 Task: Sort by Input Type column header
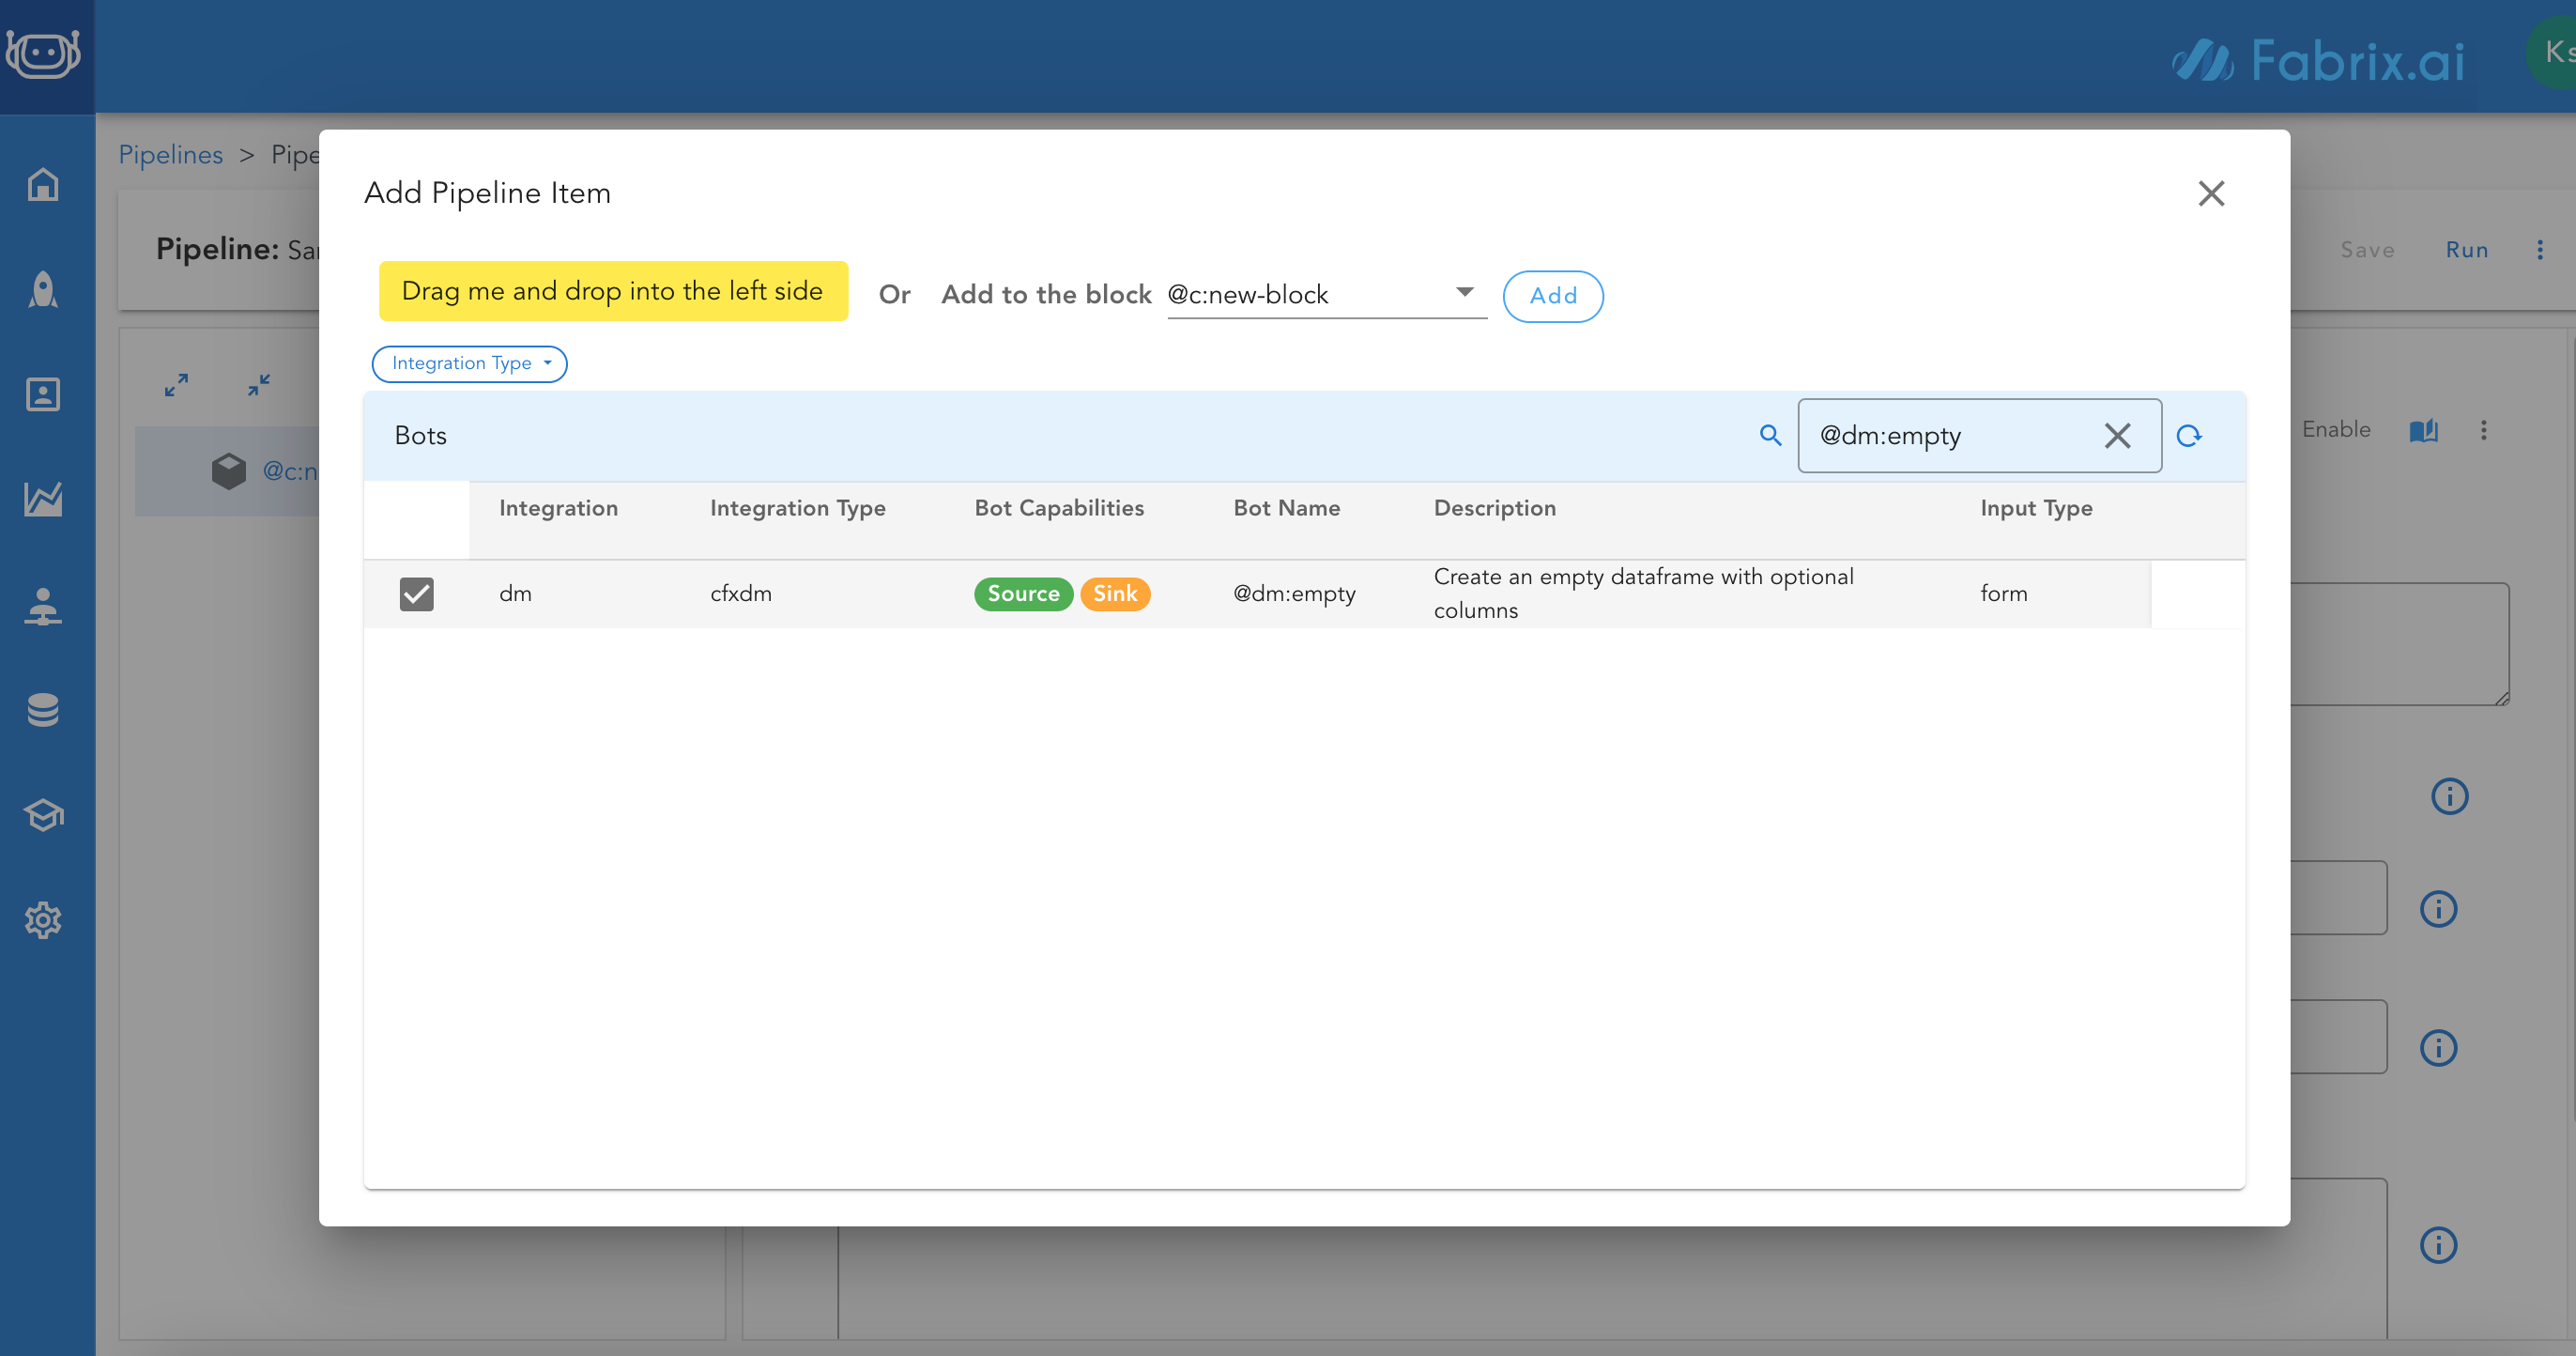(2036, 508)
